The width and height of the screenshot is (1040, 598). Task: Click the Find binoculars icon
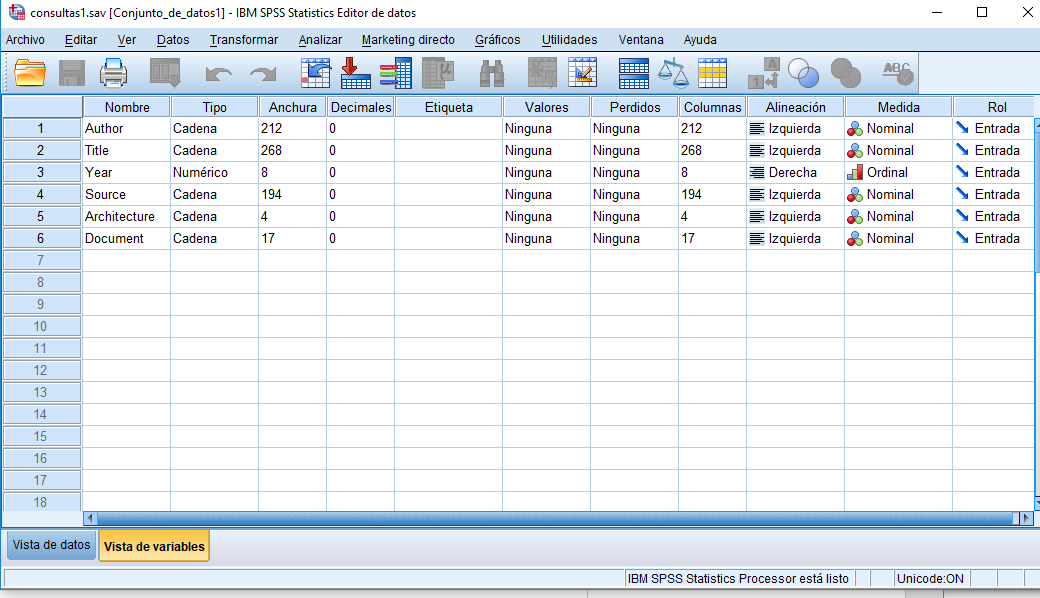[x=492, y=73]
